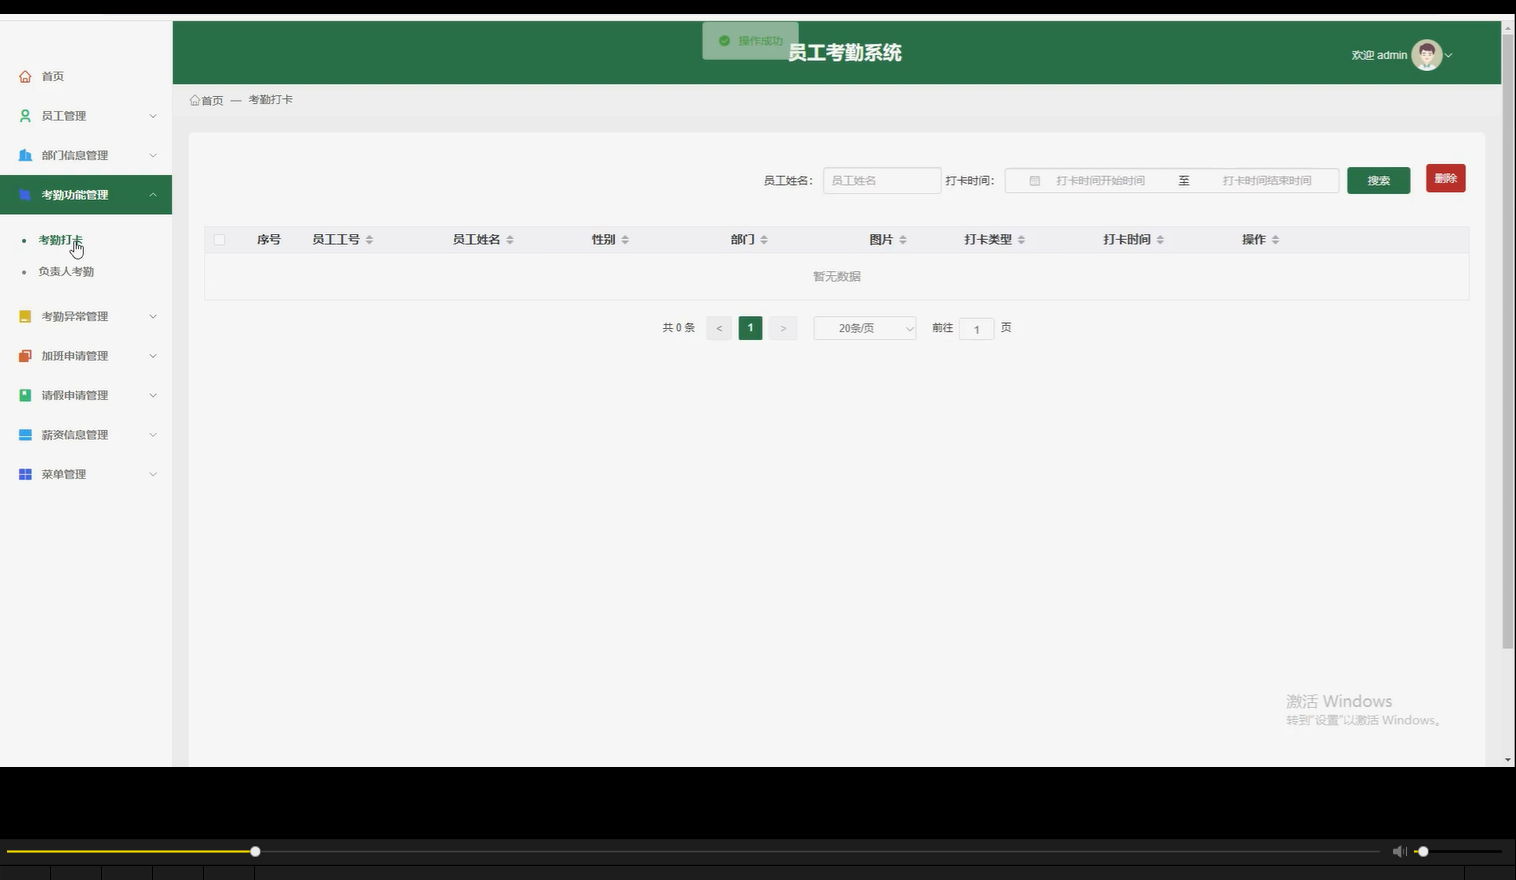1516x880 pixels.
Task: Open 加班申请管理 menu label
Action: click(x=75, y=356)
